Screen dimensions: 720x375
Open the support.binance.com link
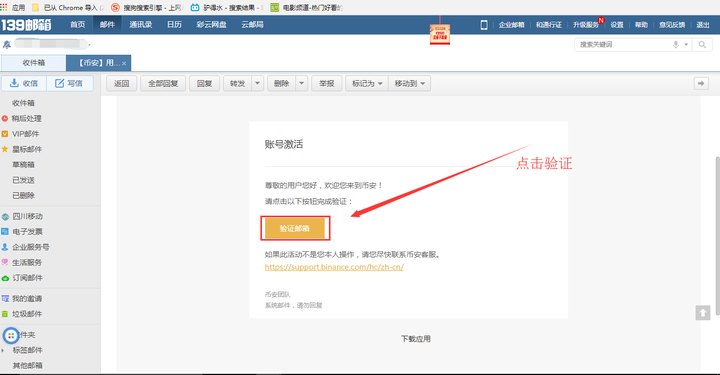tap(334, 267)
